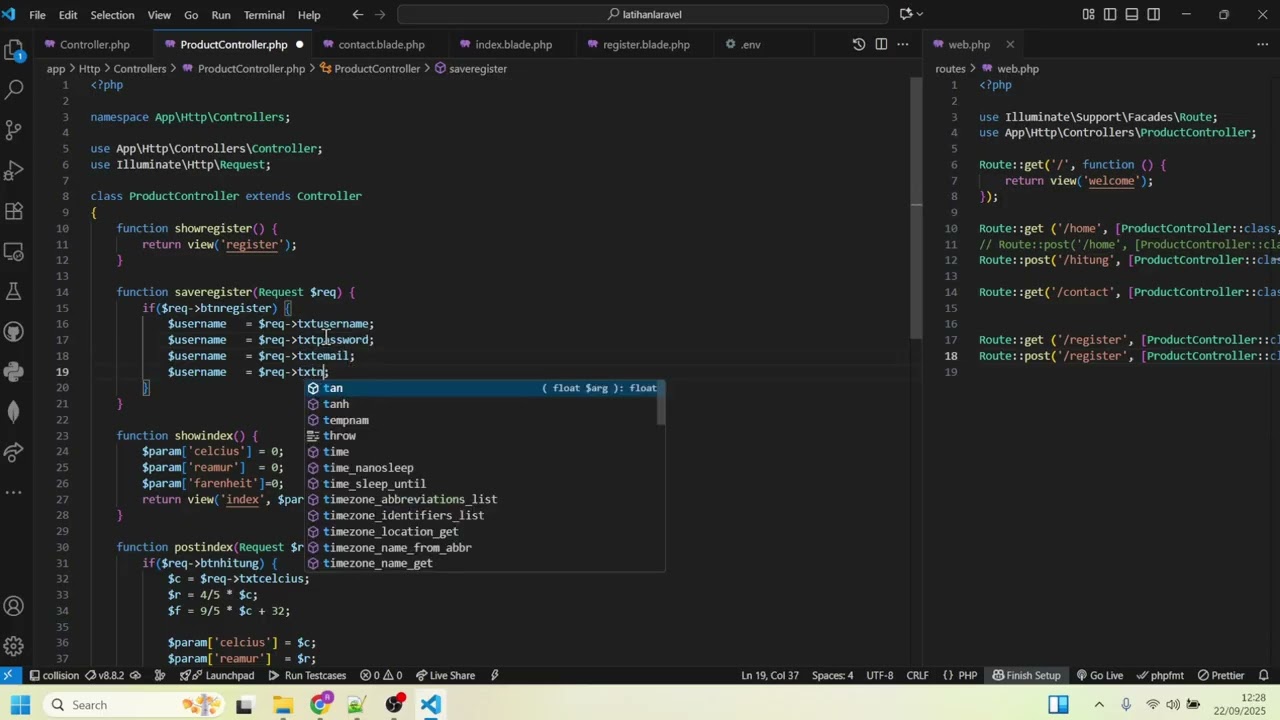
Task: Open the Run and Debug view
Action: (x=14, y=170)
